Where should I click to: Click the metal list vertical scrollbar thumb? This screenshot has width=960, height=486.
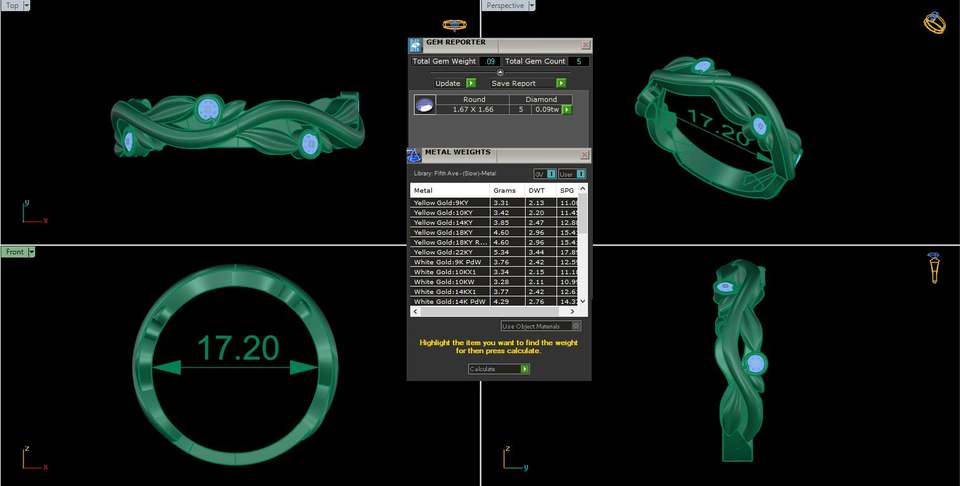(x=583, y=213)
